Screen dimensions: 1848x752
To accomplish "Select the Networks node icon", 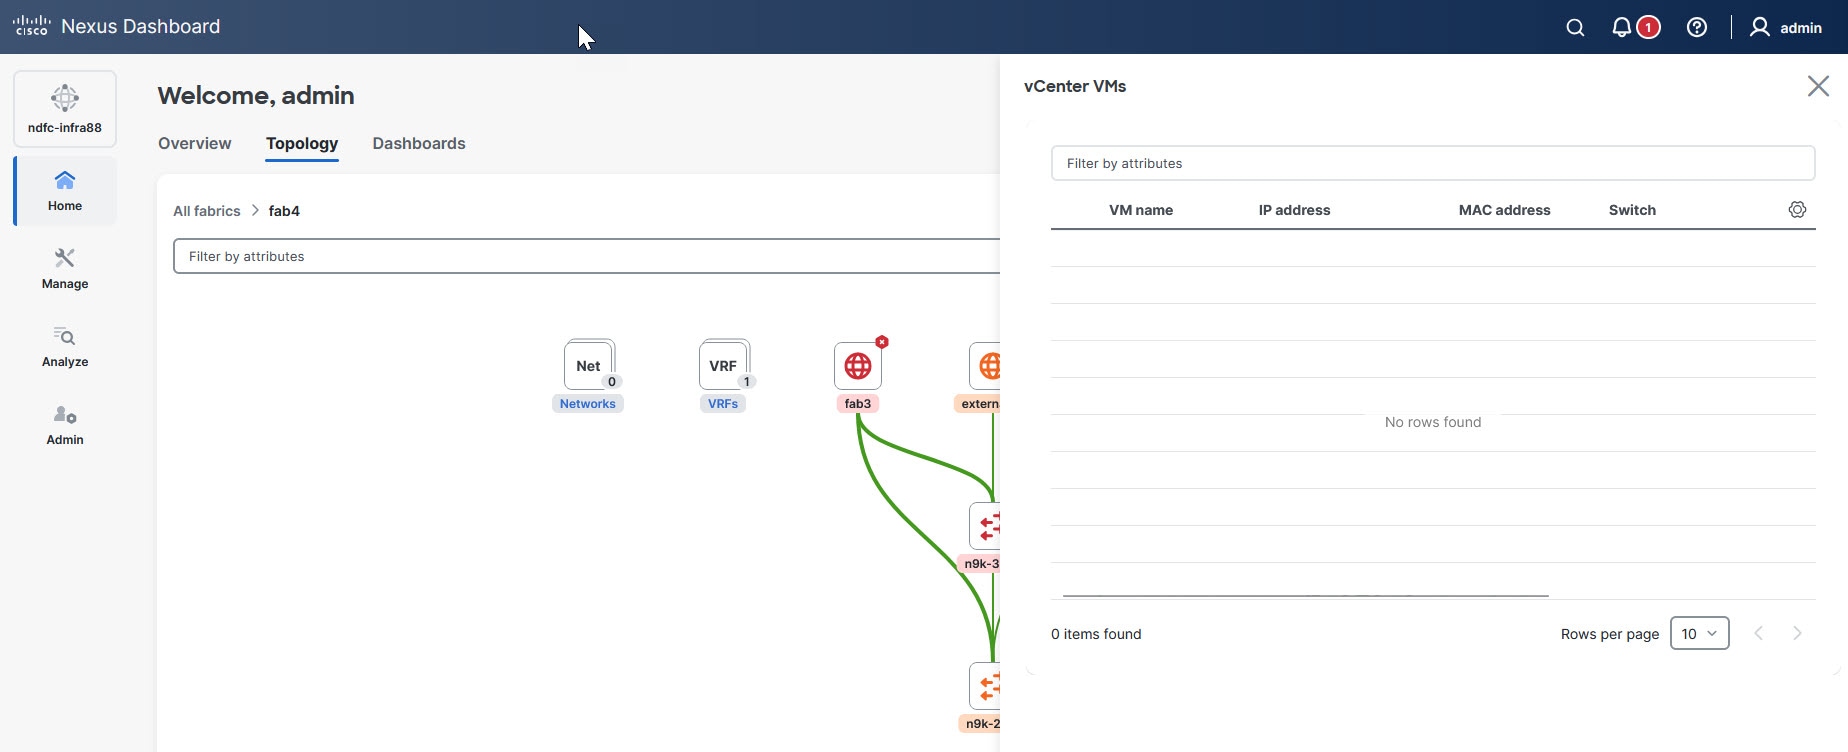I will tap(589, 365).
